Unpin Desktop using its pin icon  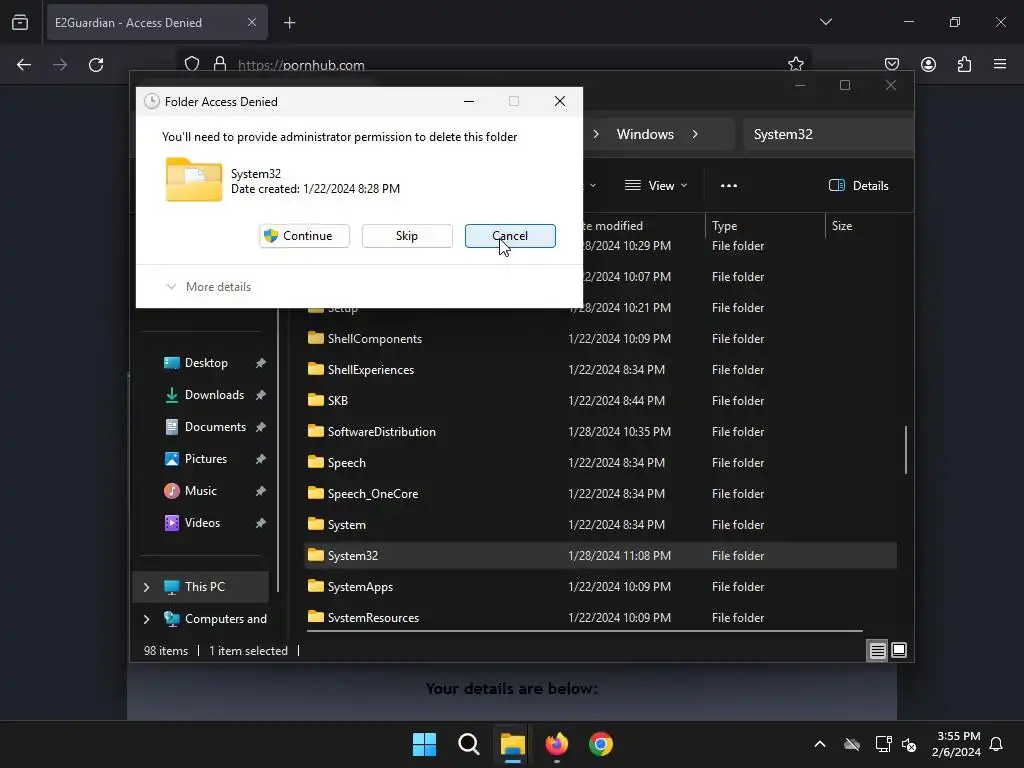click(x=261, y=363)
